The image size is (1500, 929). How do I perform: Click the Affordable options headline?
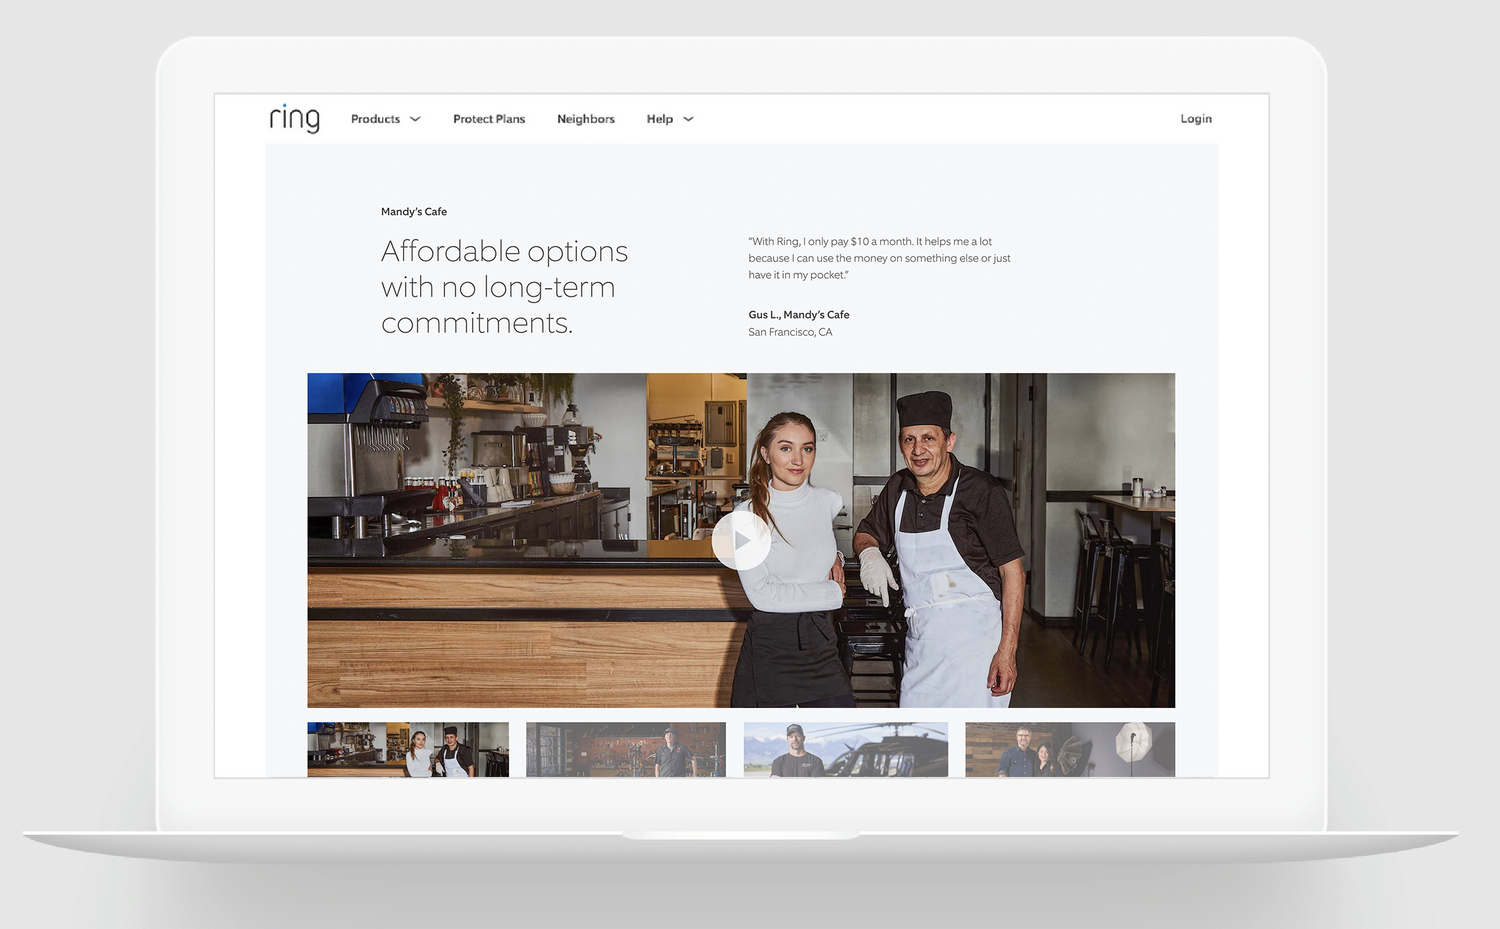click(x=504, y=287)
